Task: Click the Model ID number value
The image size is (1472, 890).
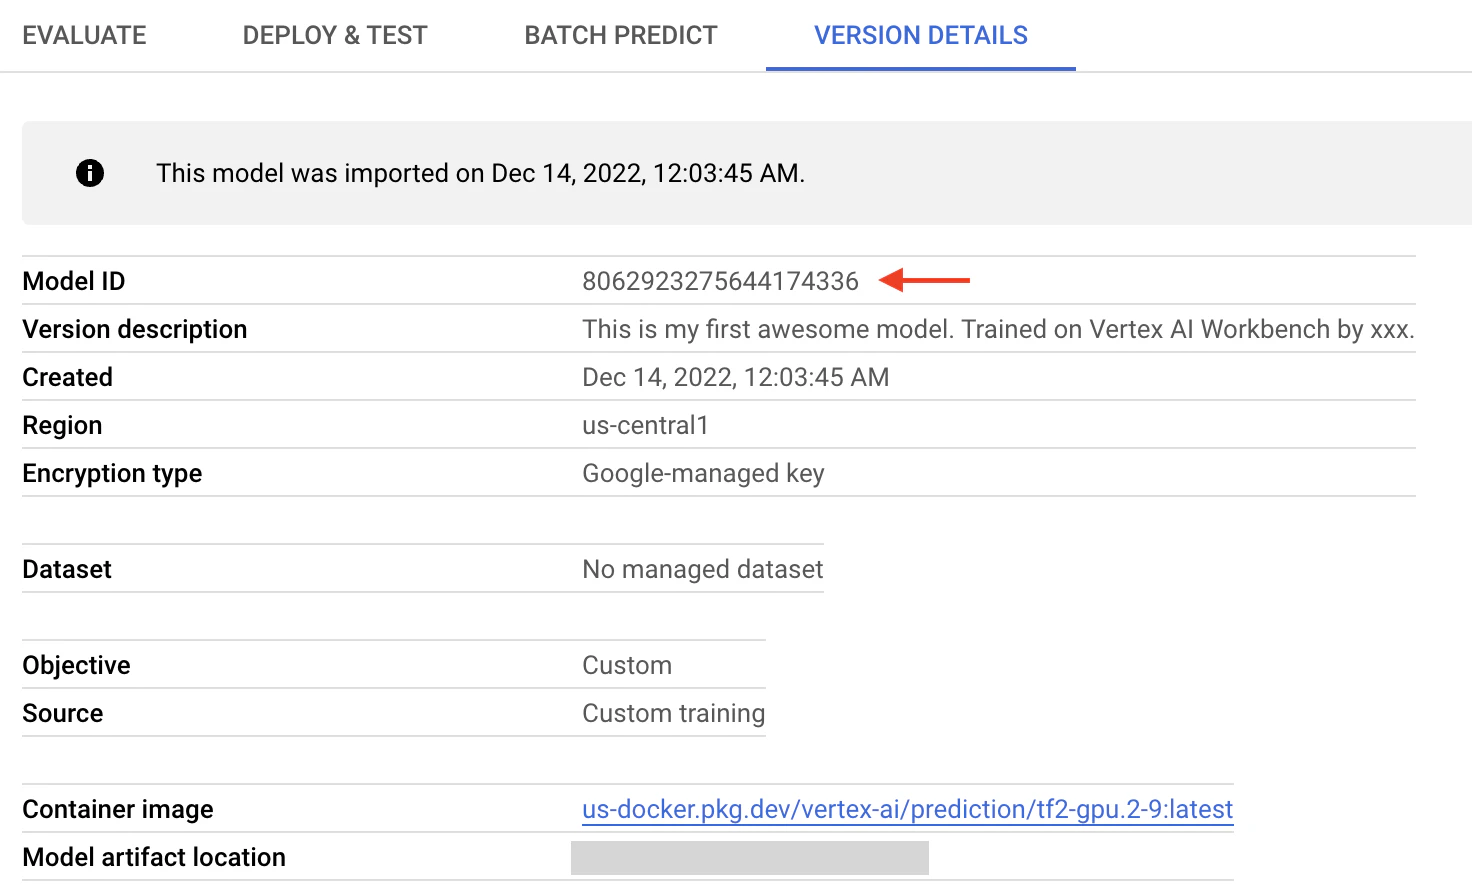Action: pos(721,281)
